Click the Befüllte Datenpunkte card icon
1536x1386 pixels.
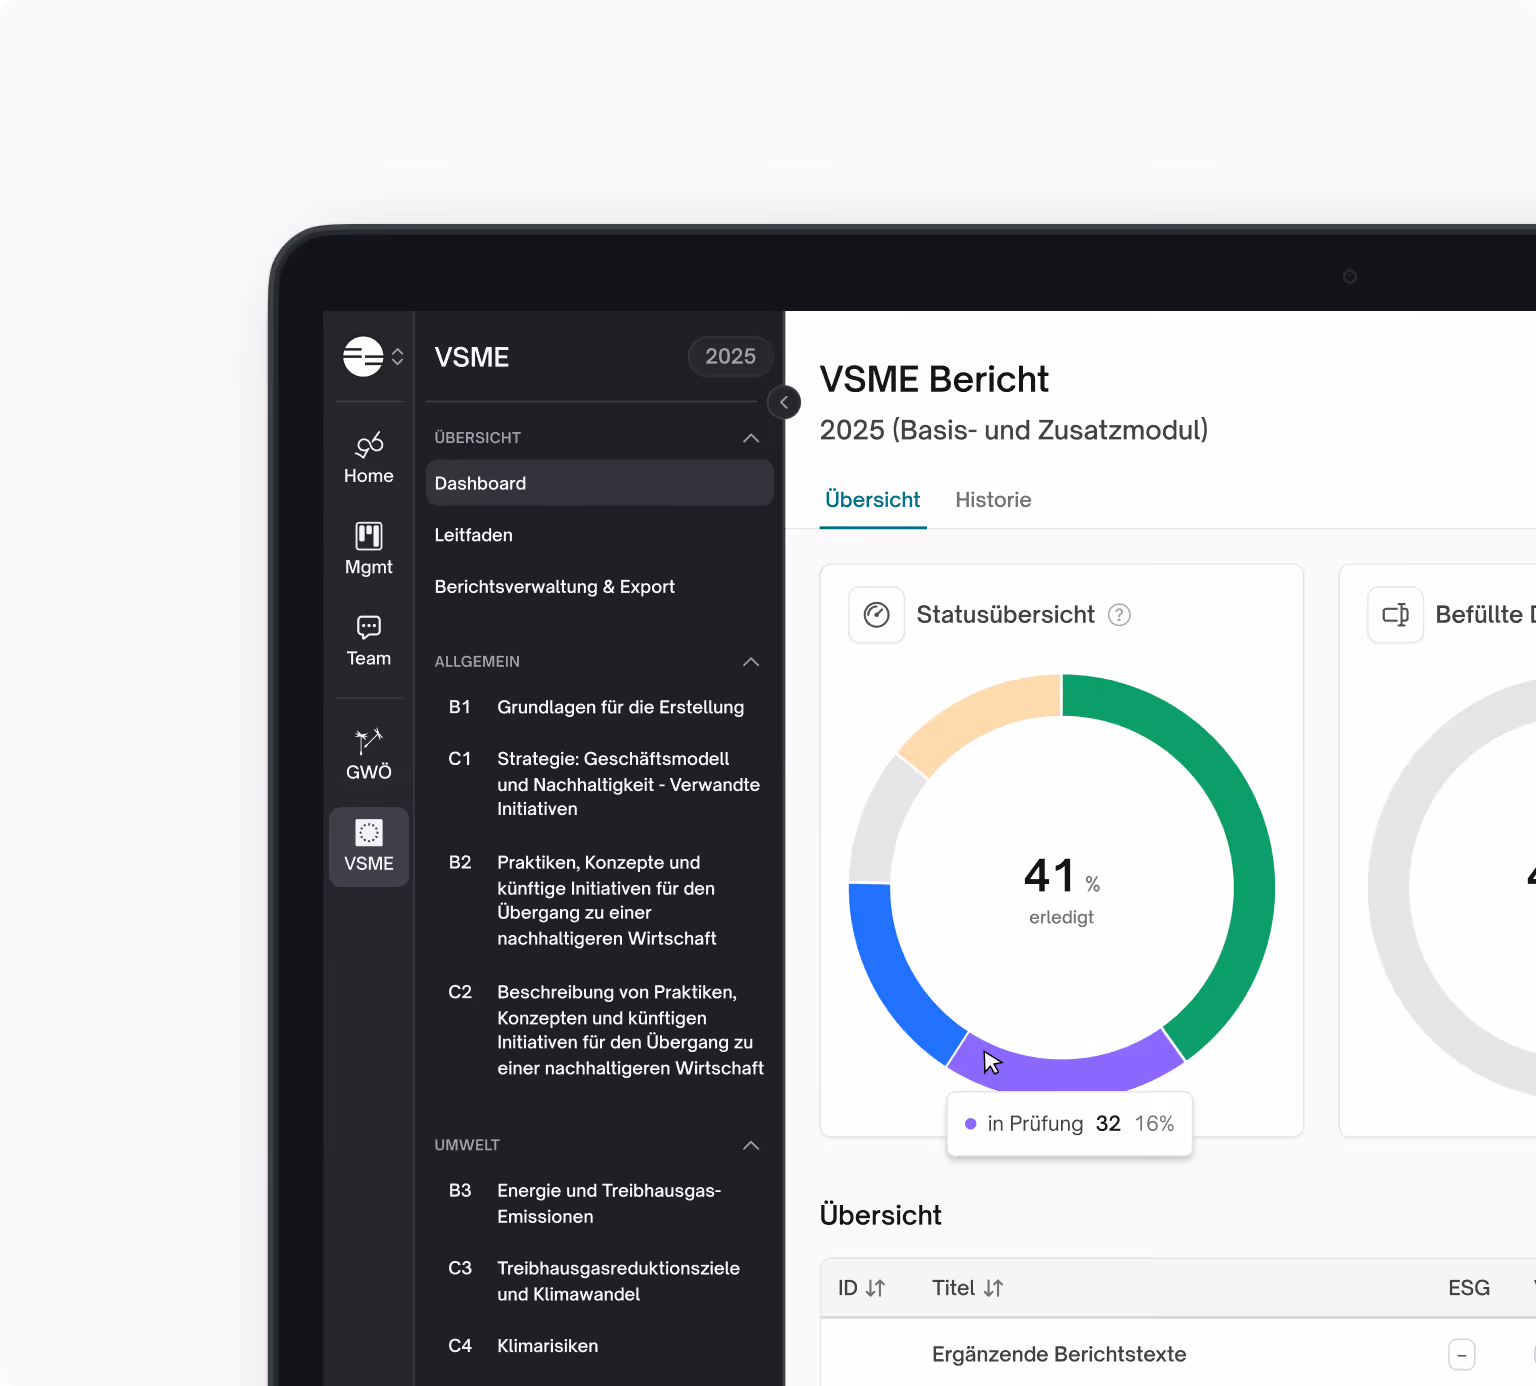pyautogui.click(x=1395, y=614)
